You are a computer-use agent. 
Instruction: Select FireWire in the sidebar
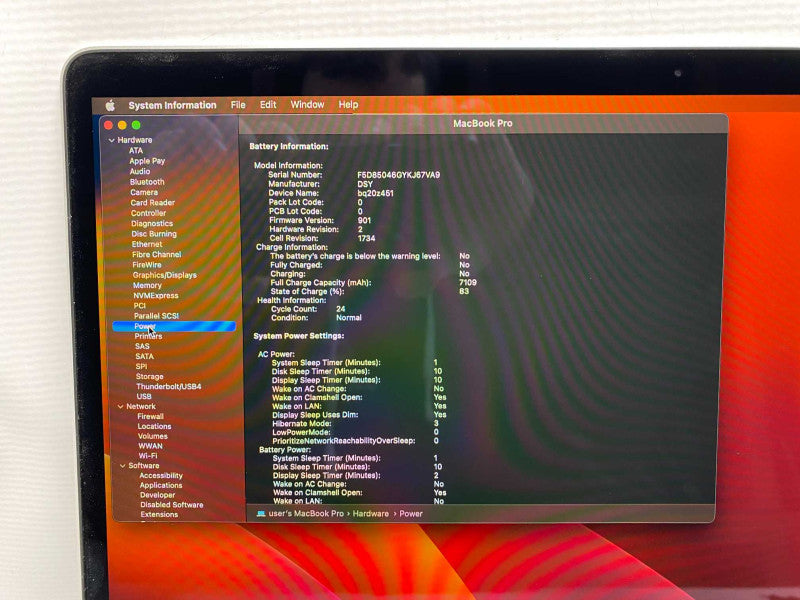[x=147, y=265]
